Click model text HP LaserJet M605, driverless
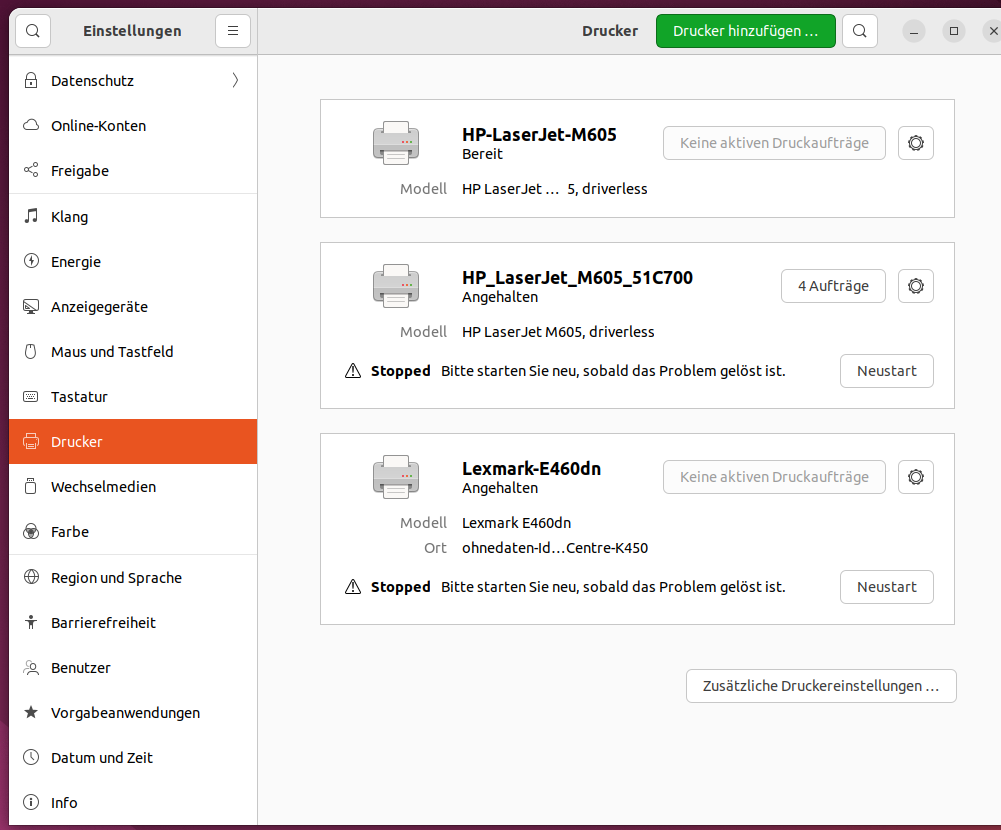1001x830 pixels. 558,332
